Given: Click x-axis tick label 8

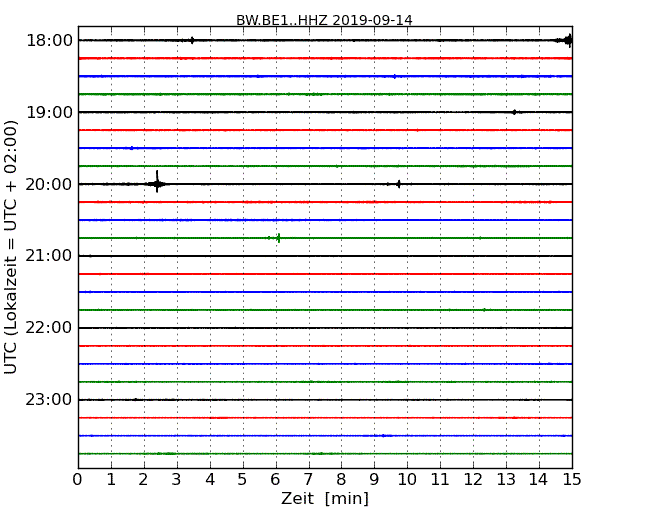Looking at the screenshot, I should (342, 480).
